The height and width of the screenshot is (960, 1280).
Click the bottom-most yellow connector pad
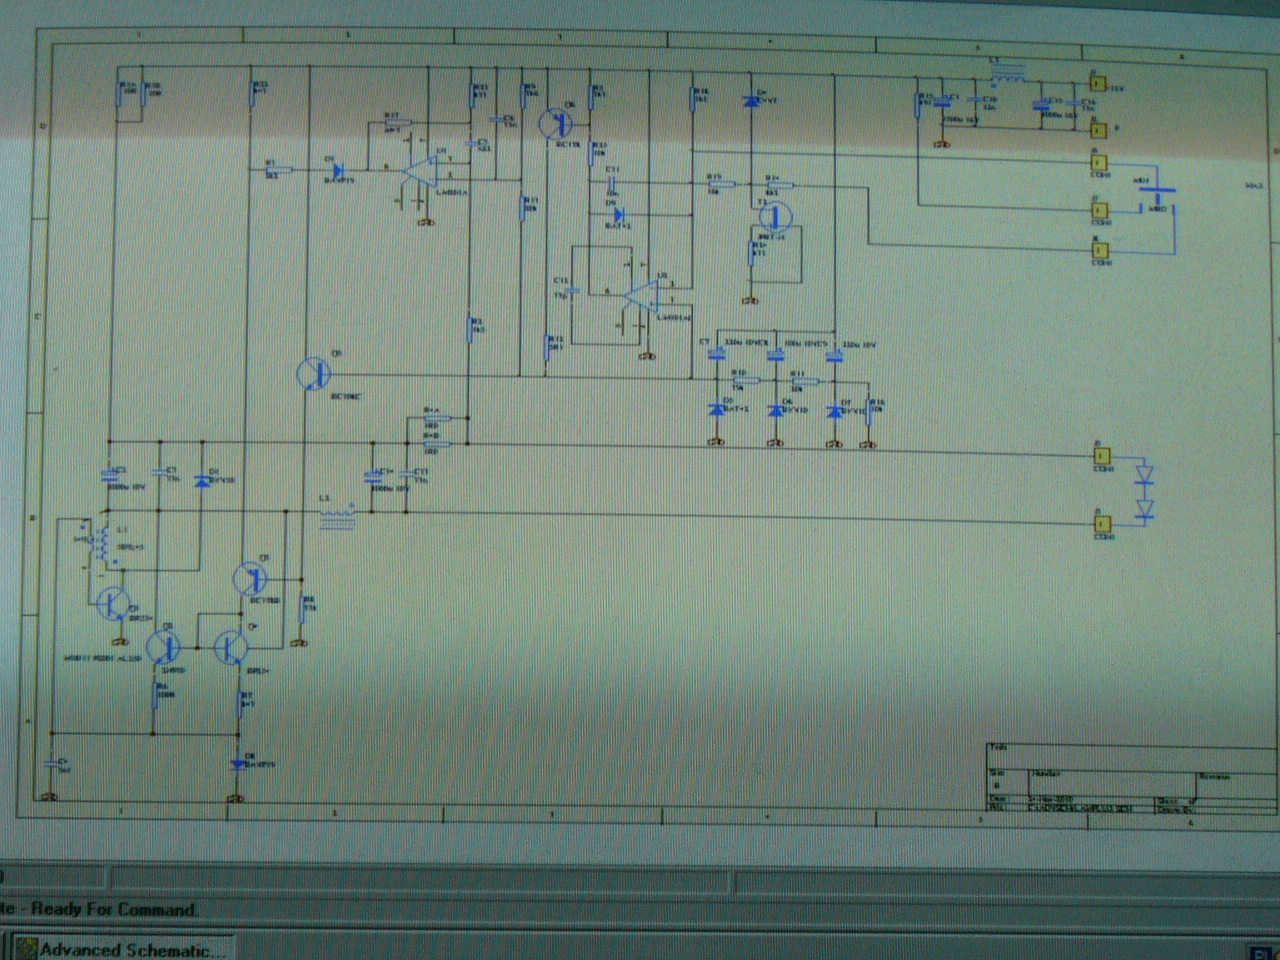point(1102,523)
